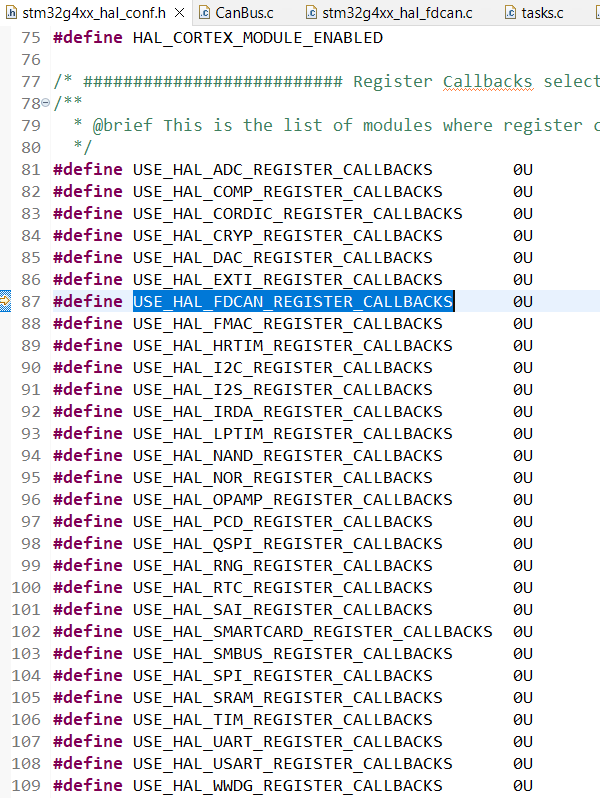Switch to the stm32g4xx_hal_conf.h tab
The width and height of the screenshot is (600, 798).
point(94,13)
